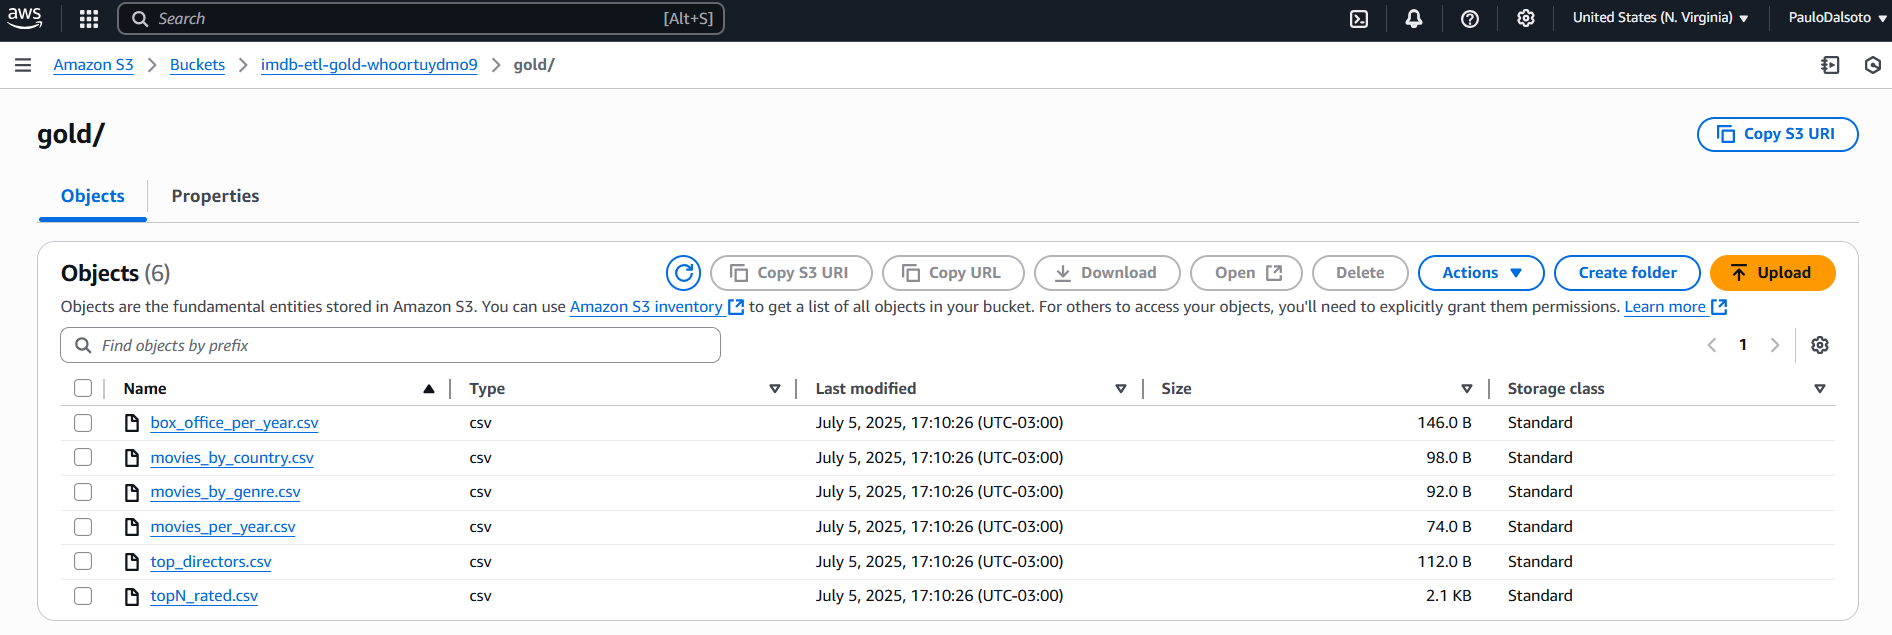Go to previous page of objects
Screen dimensions: 1892x635
[x=1712, y=345]
